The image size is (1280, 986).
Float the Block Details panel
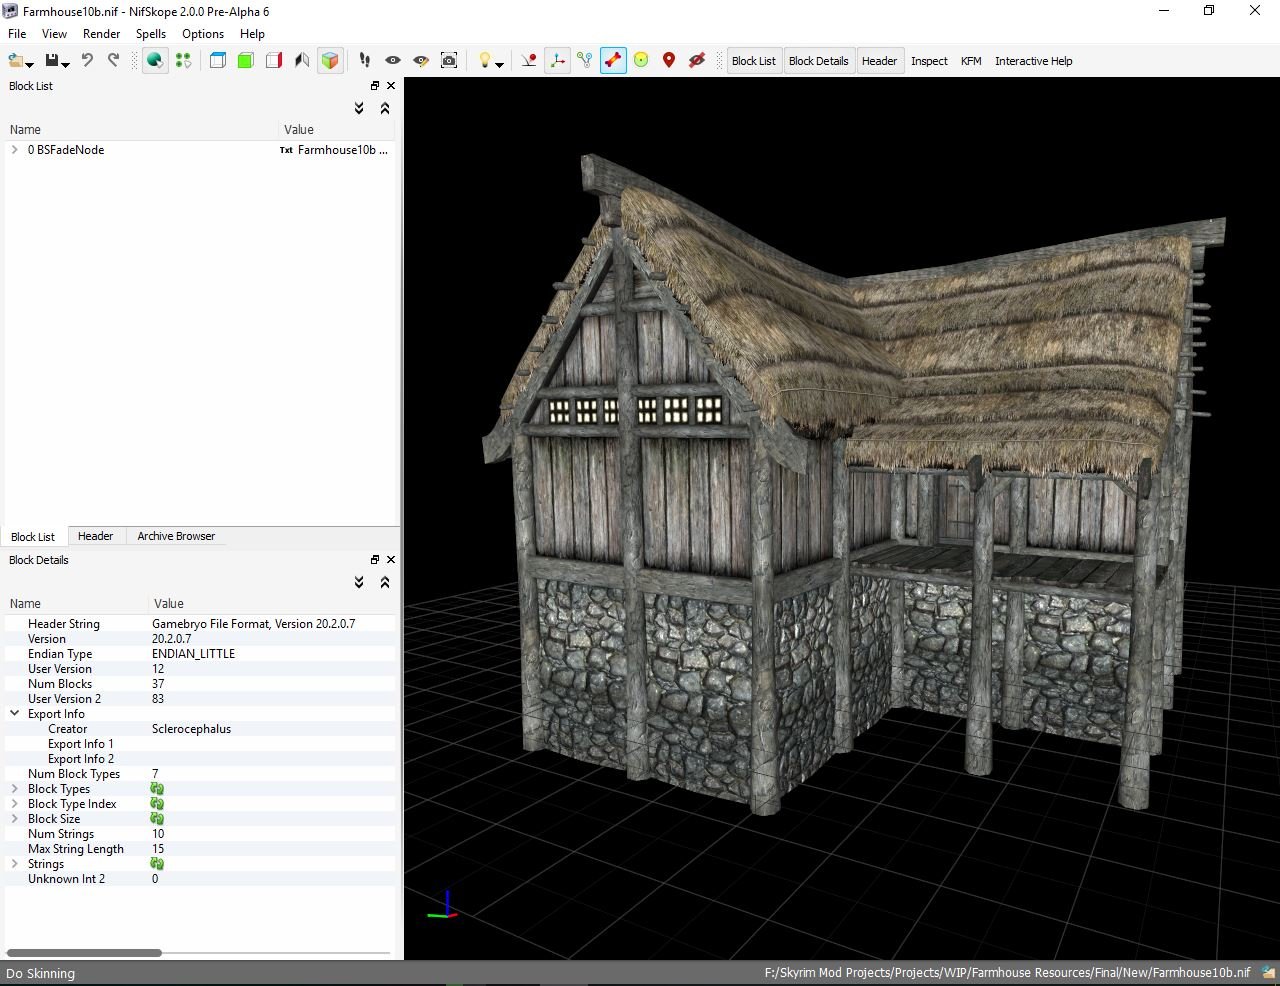tap(375, 560)
